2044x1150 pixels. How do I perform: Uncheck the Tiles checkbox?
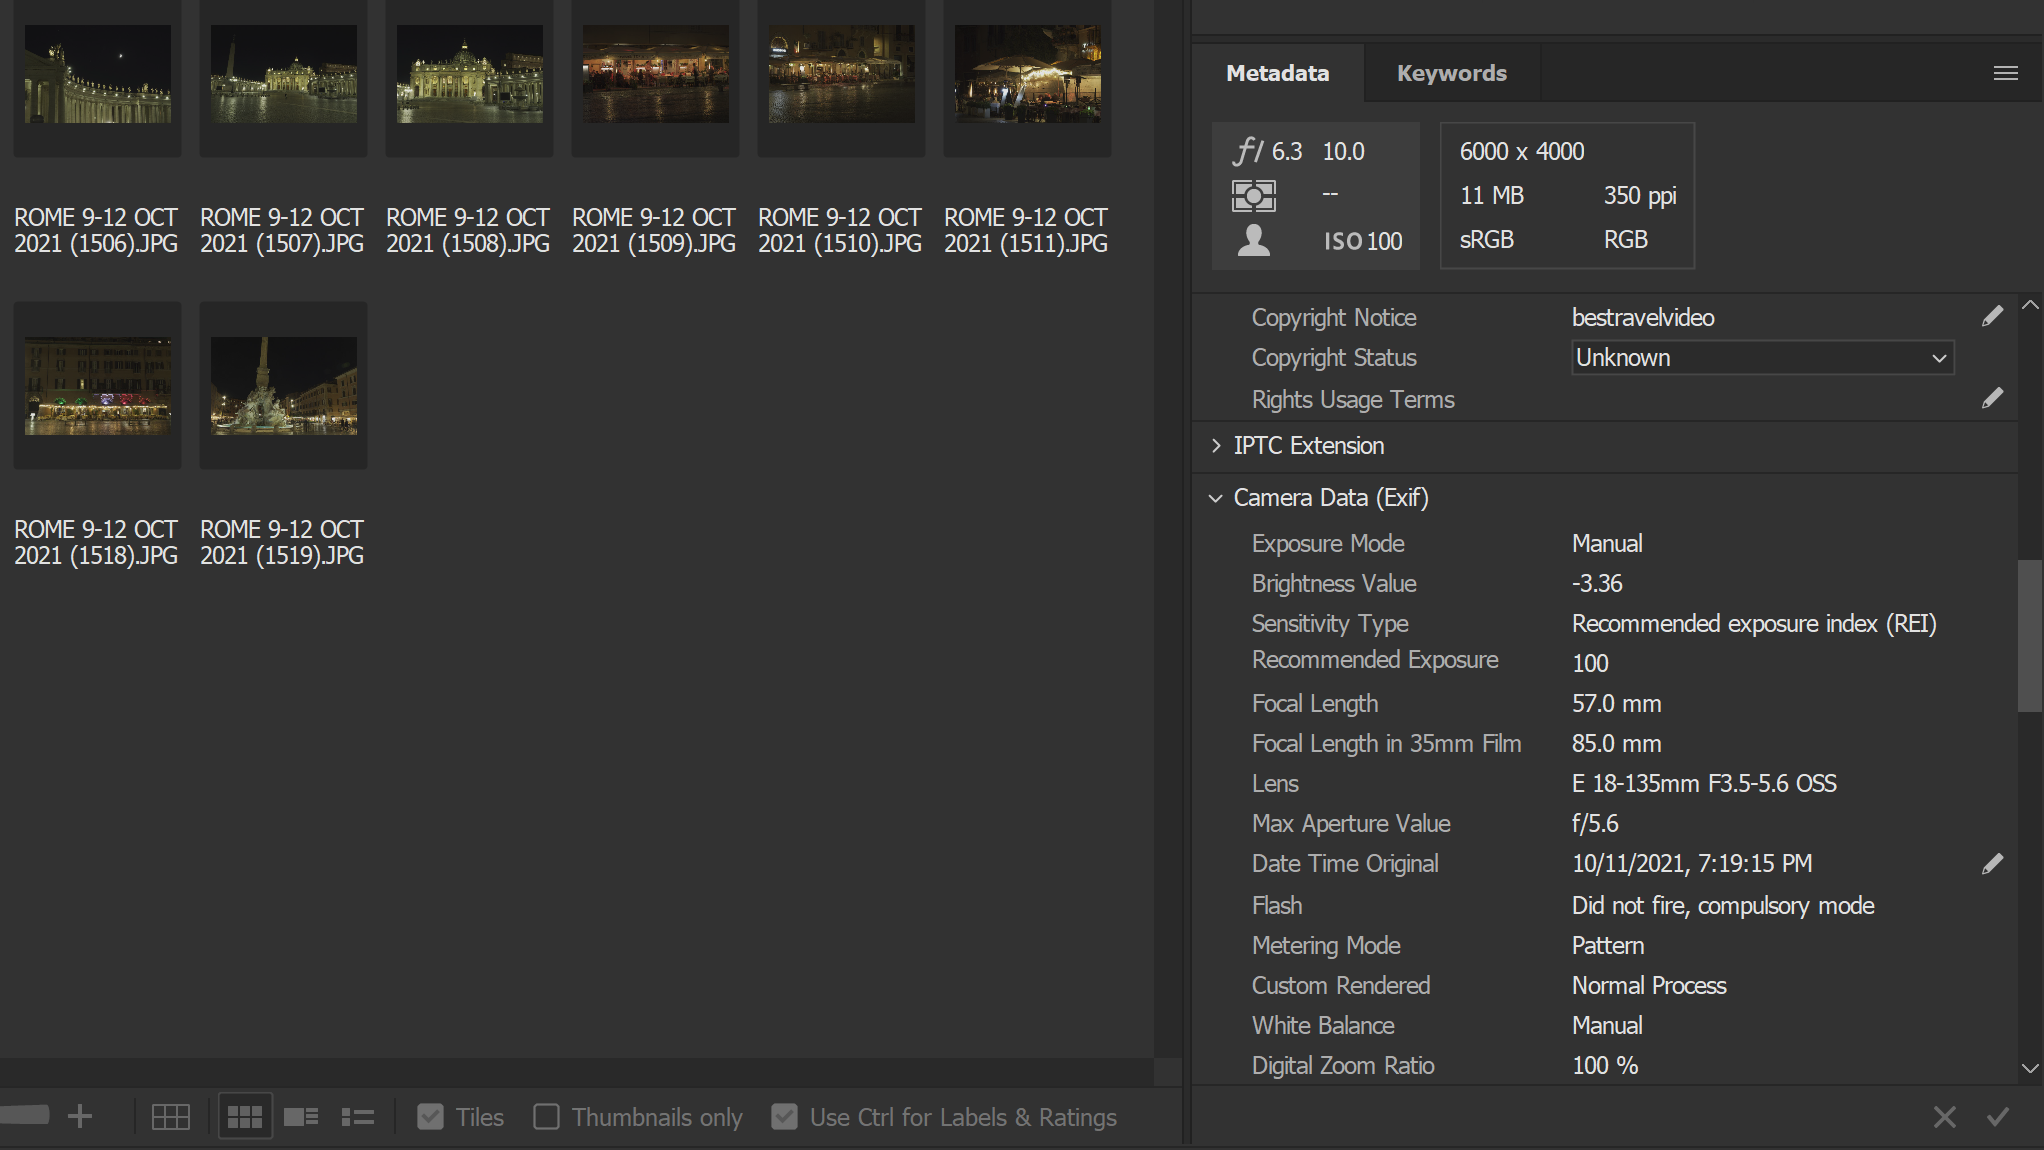click(x=431, y=1116)
